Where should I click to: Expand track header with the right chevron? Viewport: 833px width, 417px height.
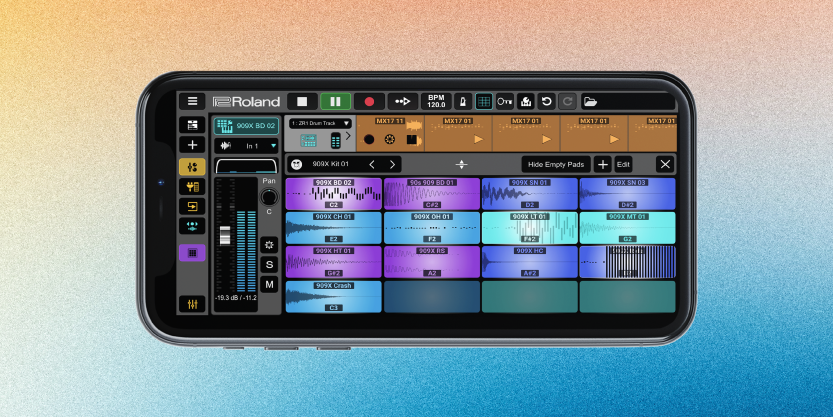pos(348,136)
